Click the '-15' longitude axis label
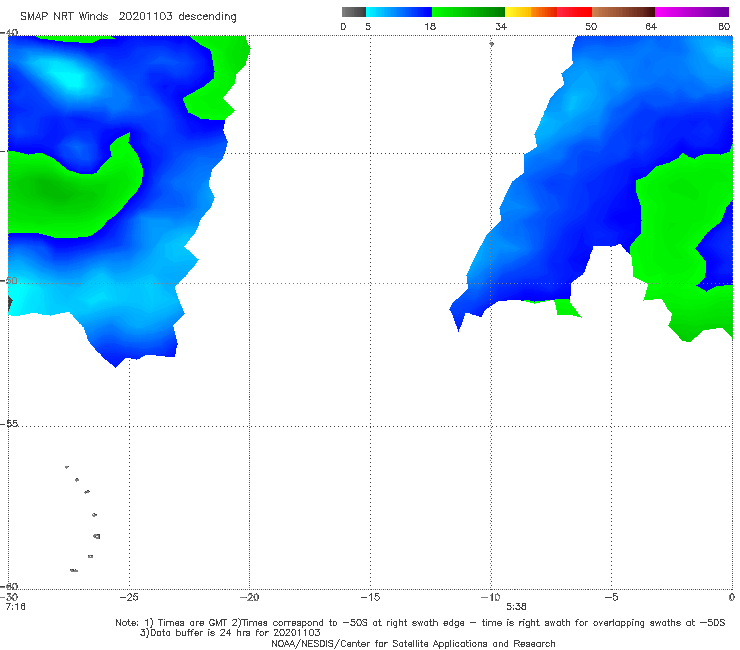The height and width of the screenshot is (650, 740). click(370, 597)
